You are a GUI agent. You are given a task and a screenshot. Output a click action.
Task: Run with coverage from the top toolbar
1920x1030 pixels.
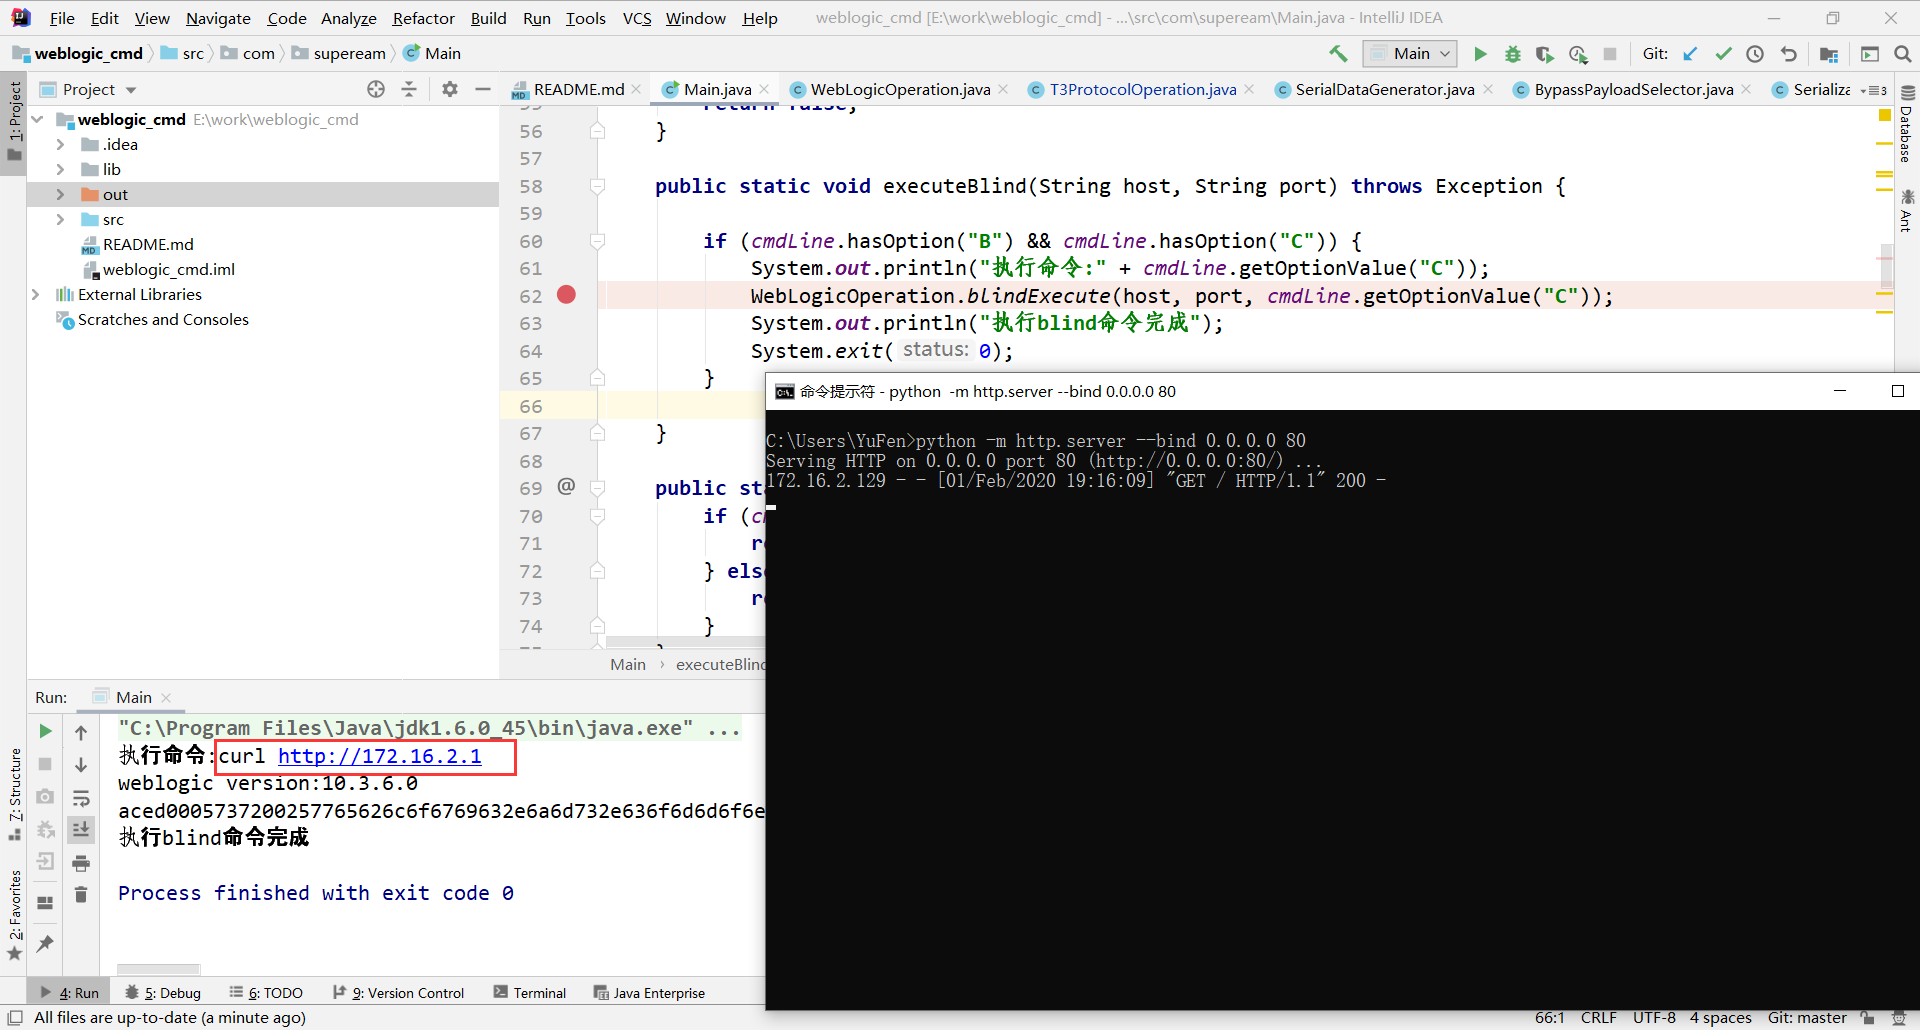coord(1545,54)
